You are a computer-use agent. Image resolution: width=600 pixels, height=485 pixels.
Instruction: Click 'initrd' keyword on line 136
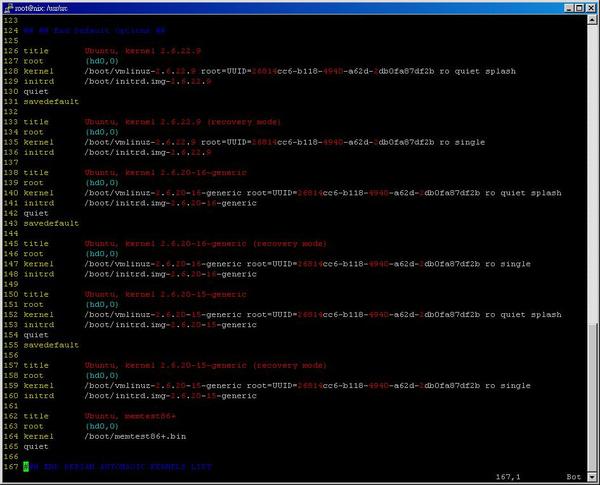pos(39,152)
